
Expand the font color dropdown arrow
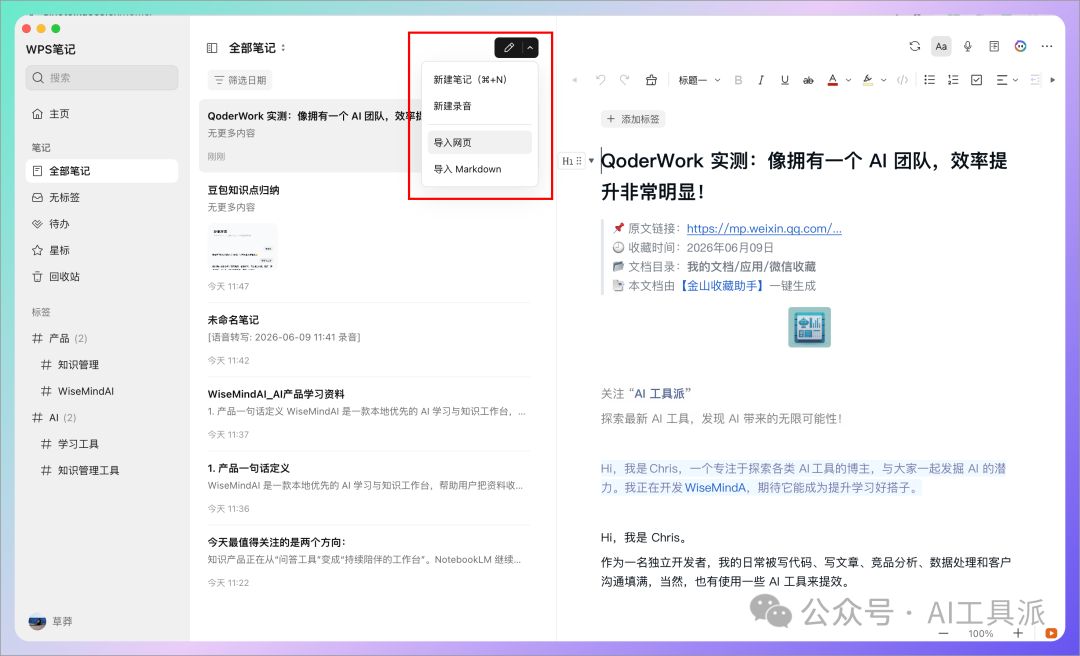(849, 80)
